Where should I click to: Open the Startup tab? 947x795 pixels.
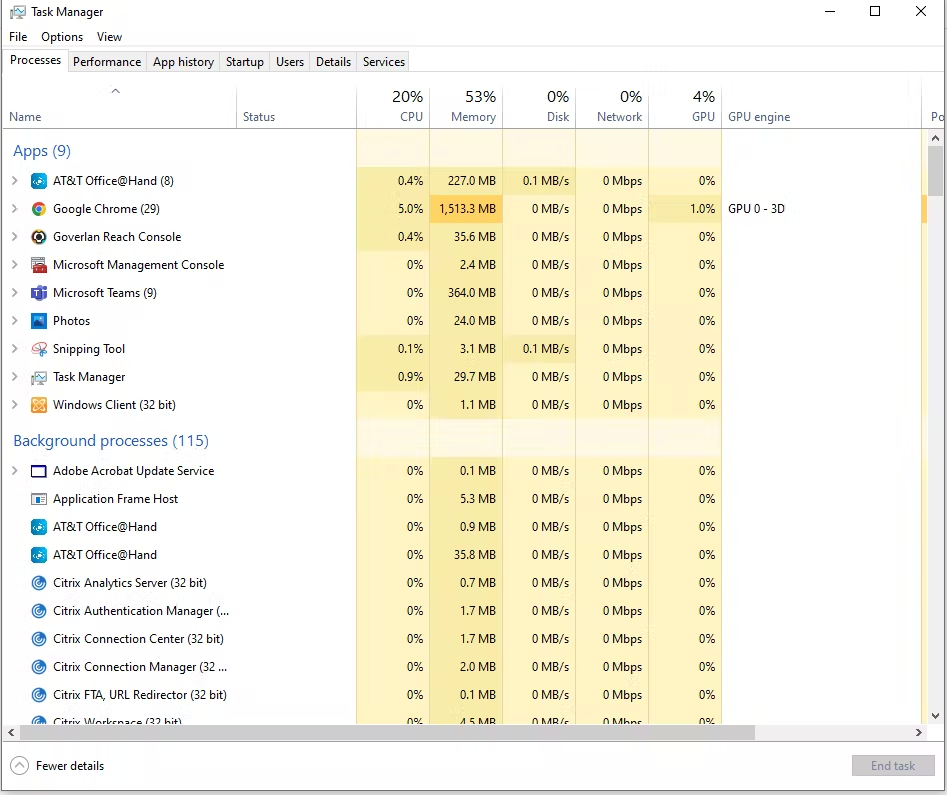click(244, 61)
